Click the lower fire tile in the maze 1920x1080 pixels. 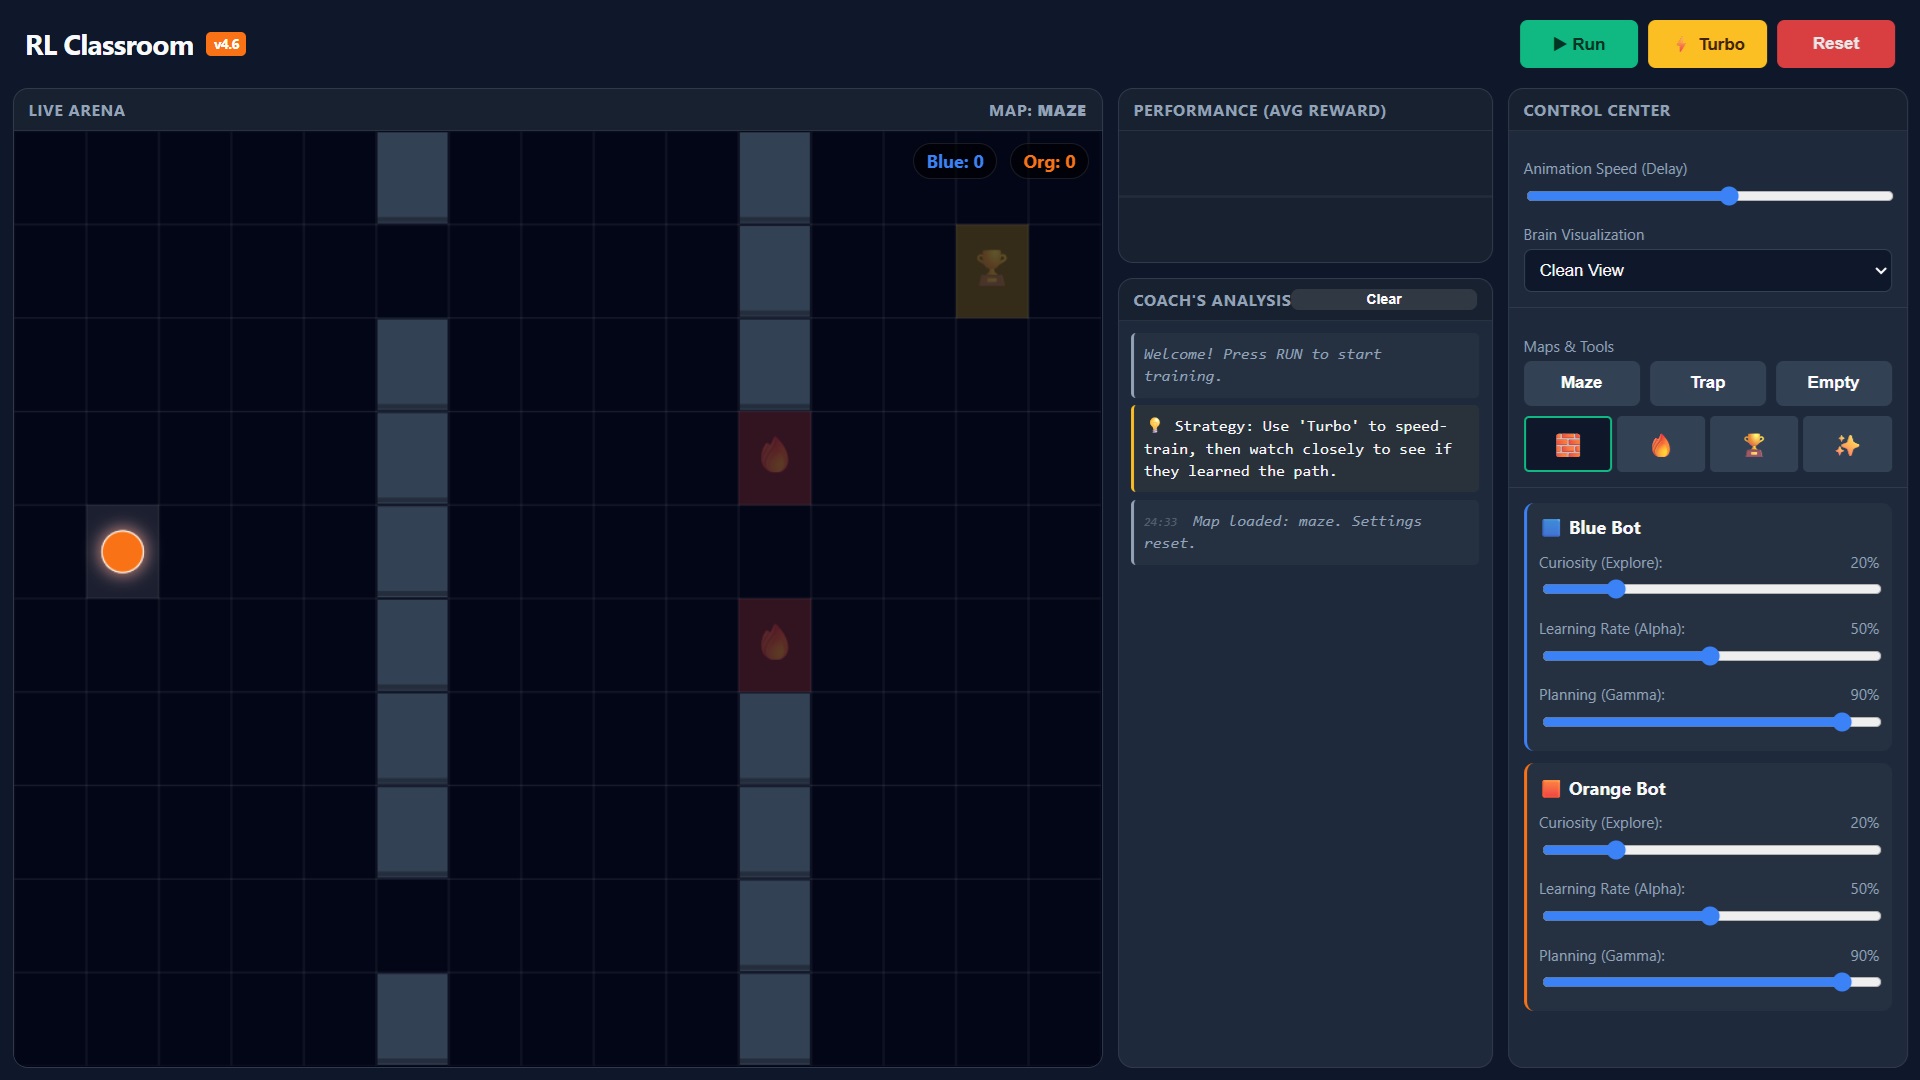(774, 644)
